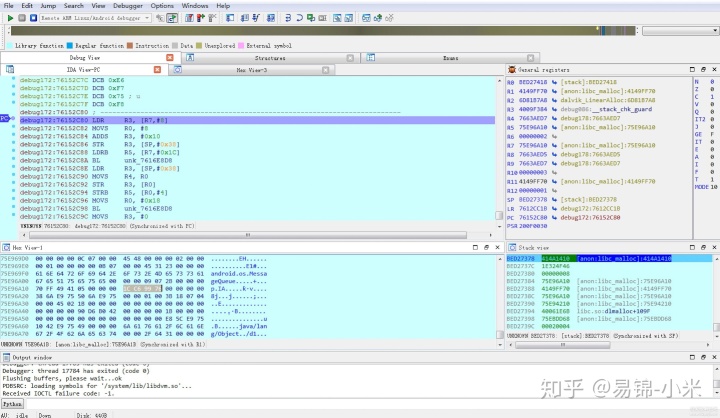Click the IDA view horizontal scrollbar
Screen dimensions: 720x418
coord(248,235)
